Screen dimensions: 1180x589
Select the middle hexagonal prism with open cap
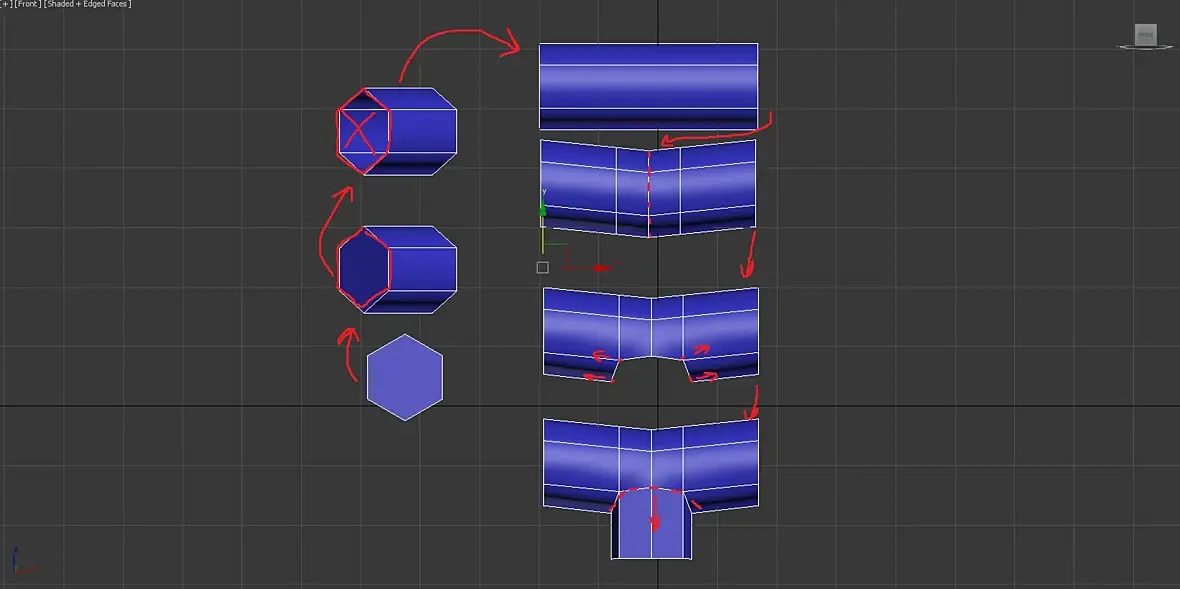pyautogui.click(x=397, y=269)
